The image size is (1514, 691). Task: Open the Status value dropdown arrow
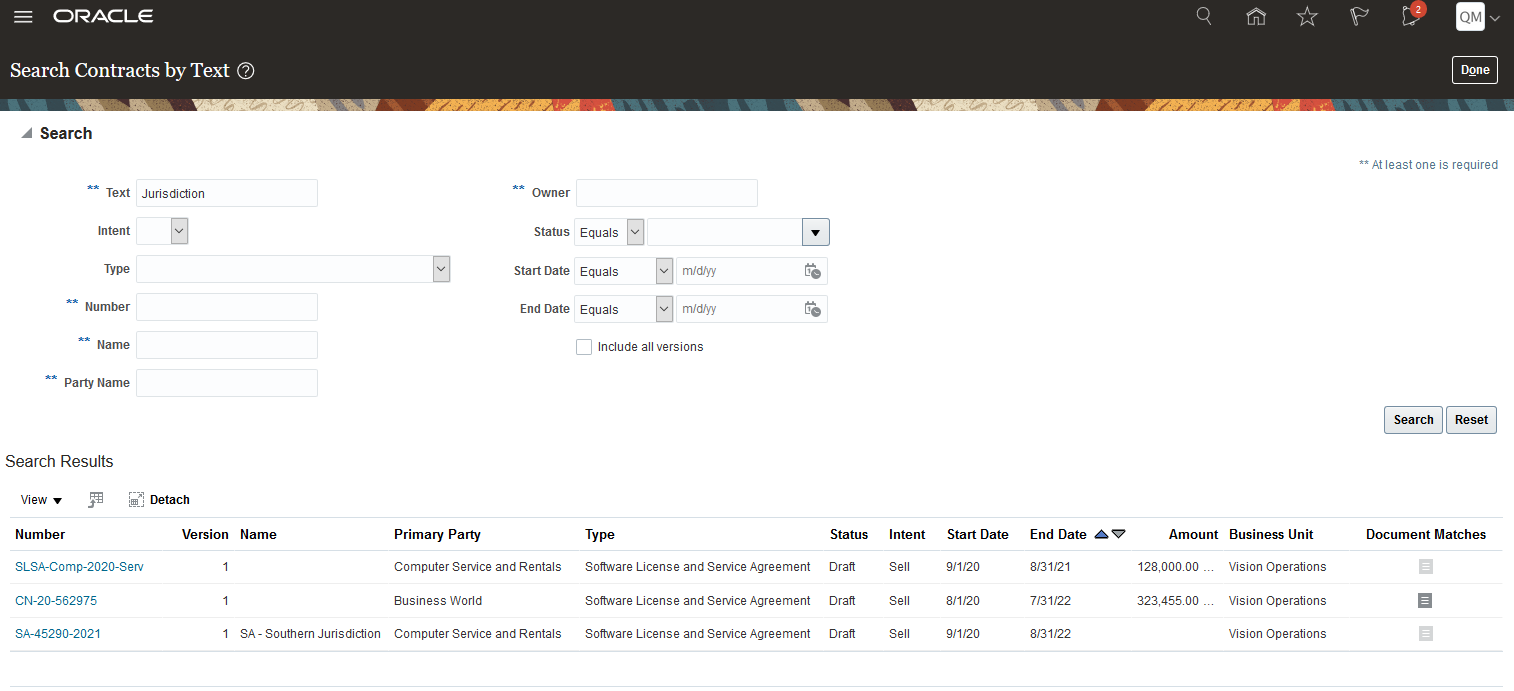click(x=815, y=232)
